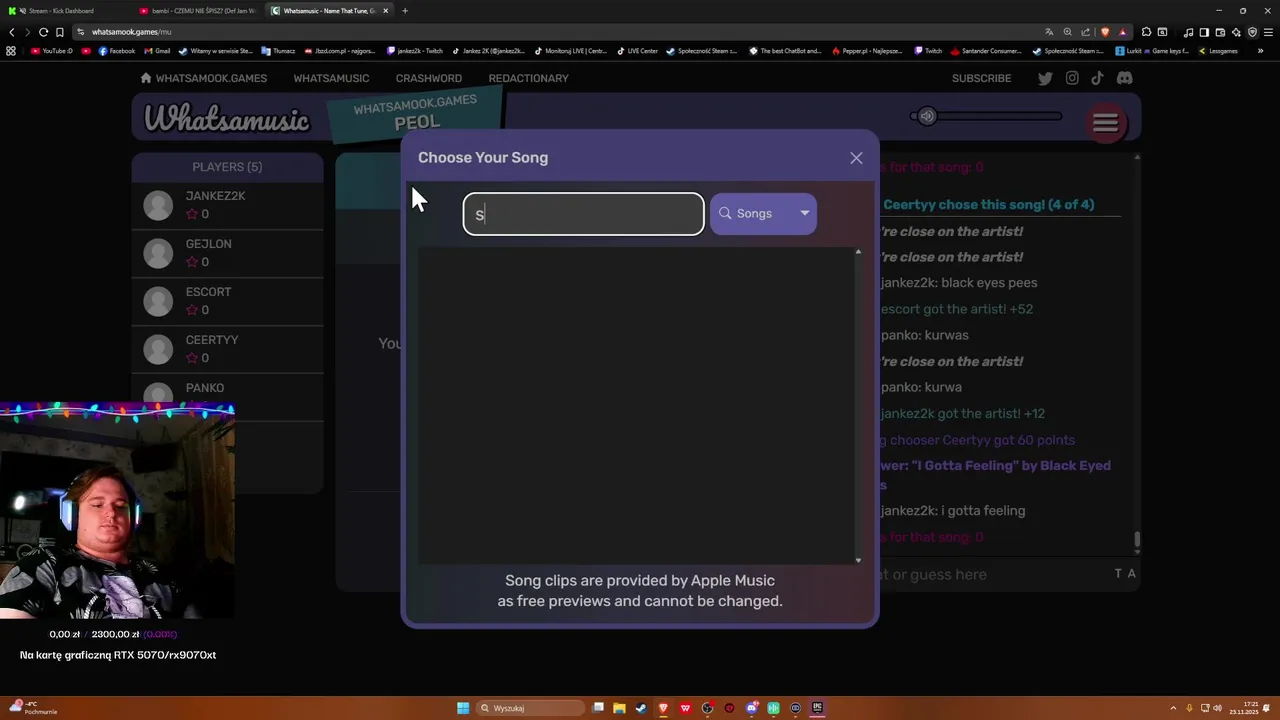The width and height of the screenshot is (1280, 720).
Task: Open the YouTube bookmark
Action: point(52,51)
